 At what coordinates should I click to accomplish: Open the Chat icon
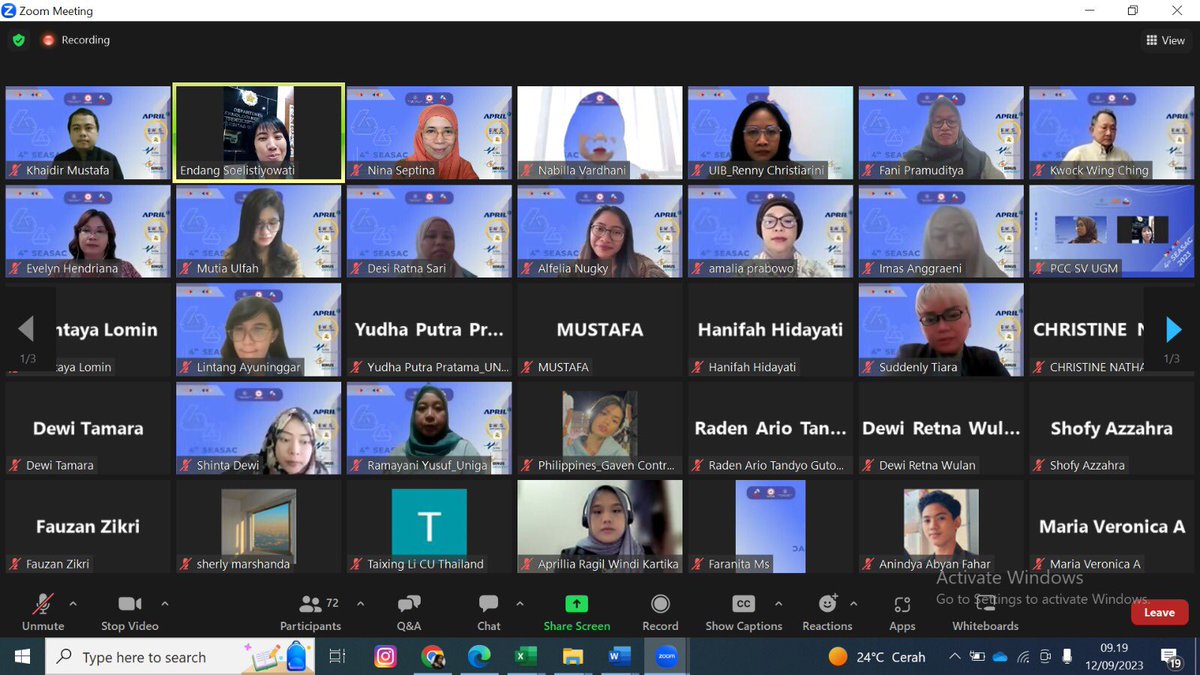pyautogui.click(x=488, y=604)
